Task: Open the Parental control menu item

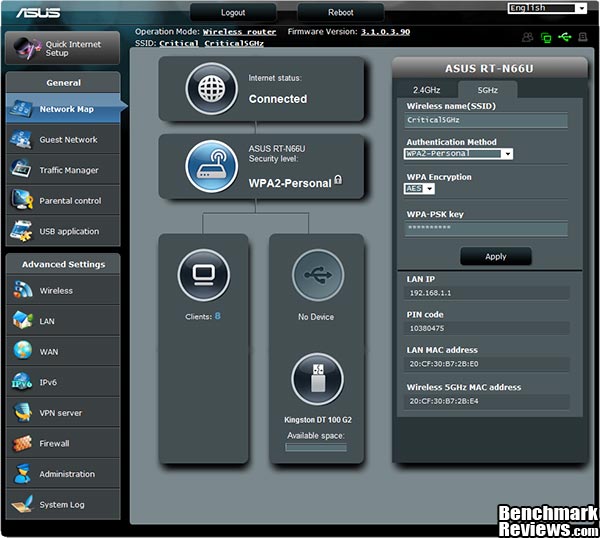Action: 63,201
